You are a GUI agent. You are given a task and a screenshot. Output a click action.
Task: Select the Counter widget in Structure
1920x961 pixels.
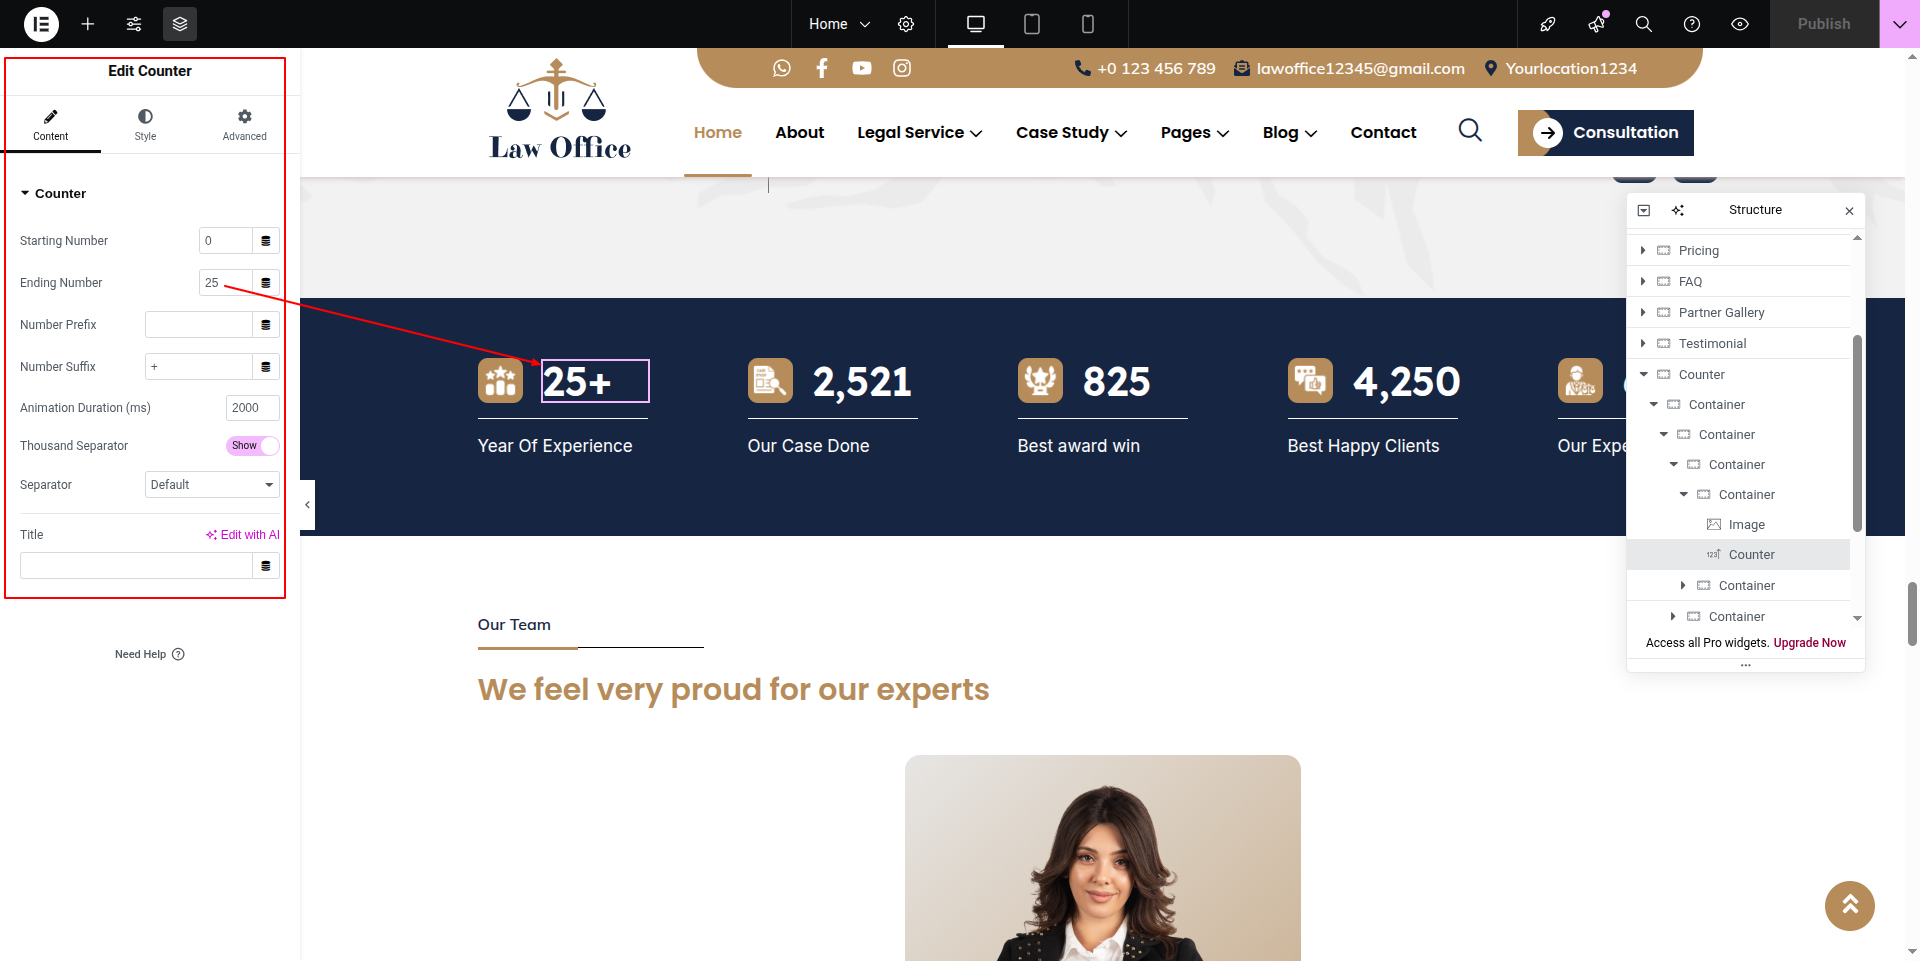point(1738,555)
